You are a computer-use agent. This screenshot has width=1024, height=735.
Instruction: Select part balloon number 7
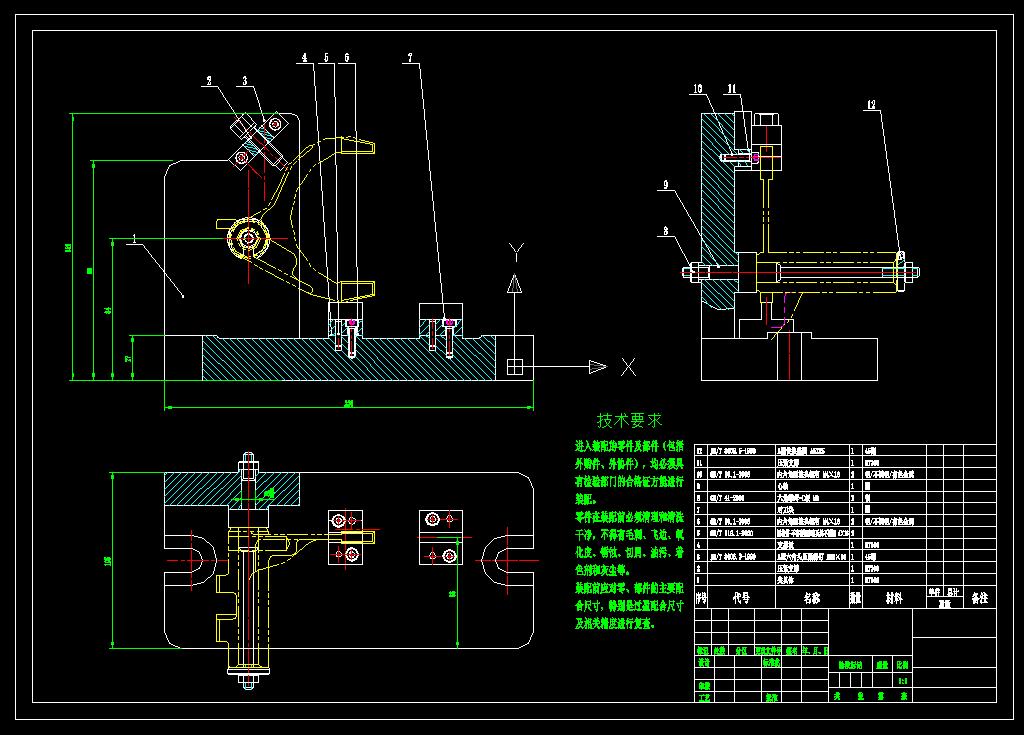[x=410, y=57]
